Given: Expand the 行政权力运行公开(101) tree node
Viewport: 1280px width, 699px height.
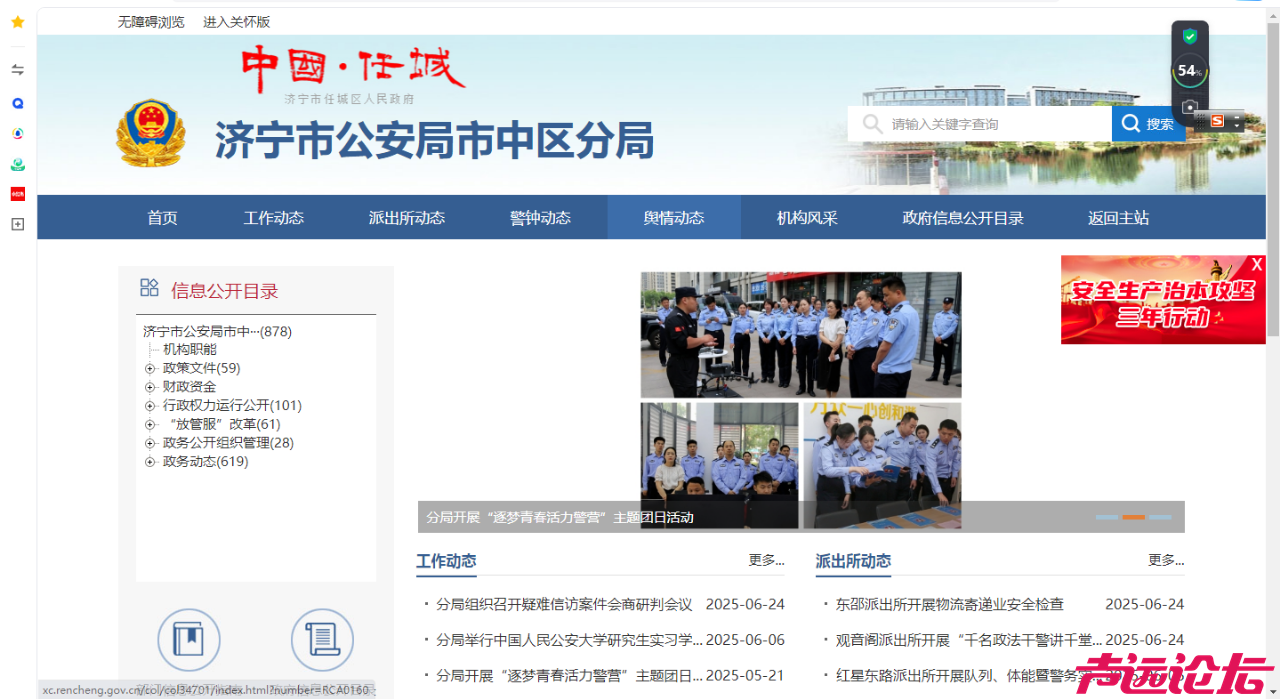Looking at the screenshot, I should tap(150, 406).
